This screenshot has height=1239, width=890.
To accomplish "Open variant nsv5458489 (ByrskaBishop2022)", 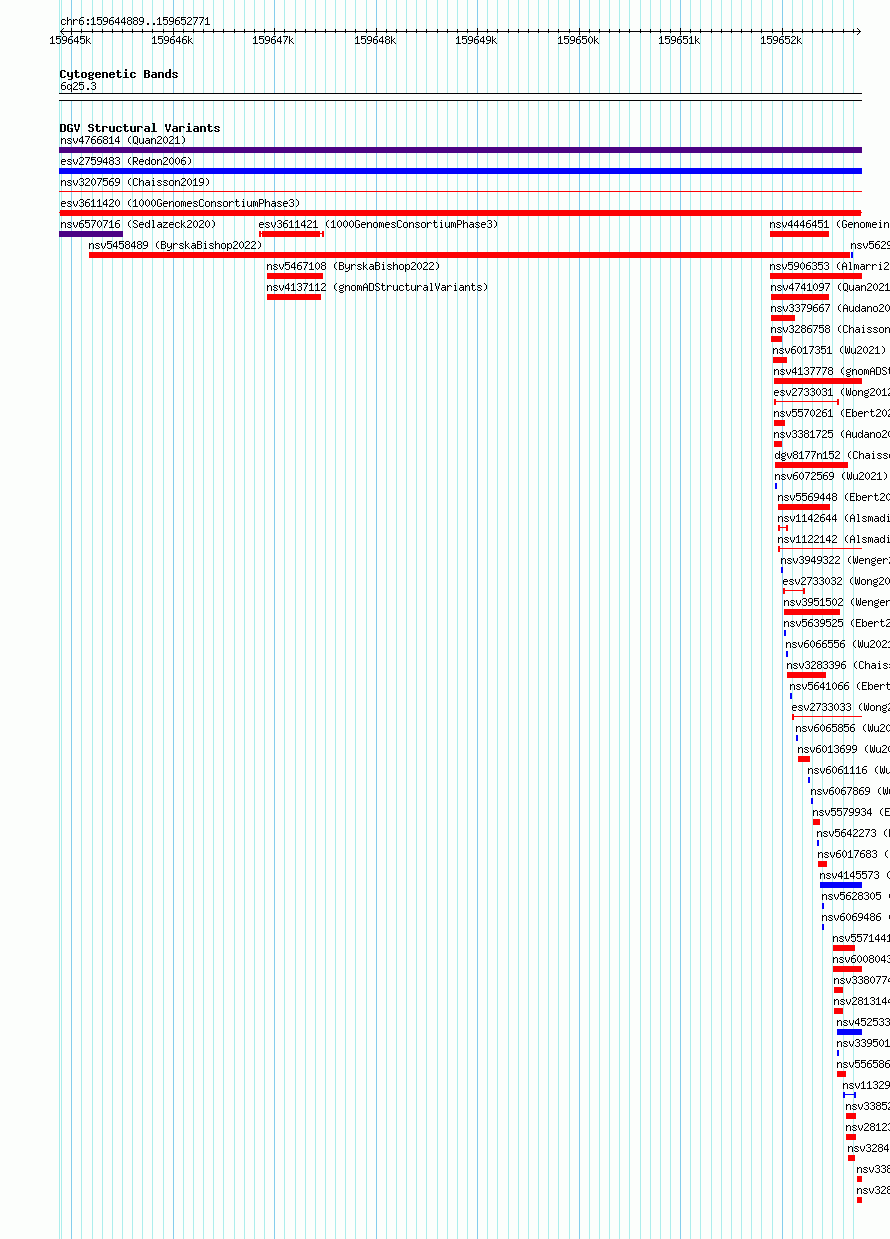I will [x=175, y=245].
